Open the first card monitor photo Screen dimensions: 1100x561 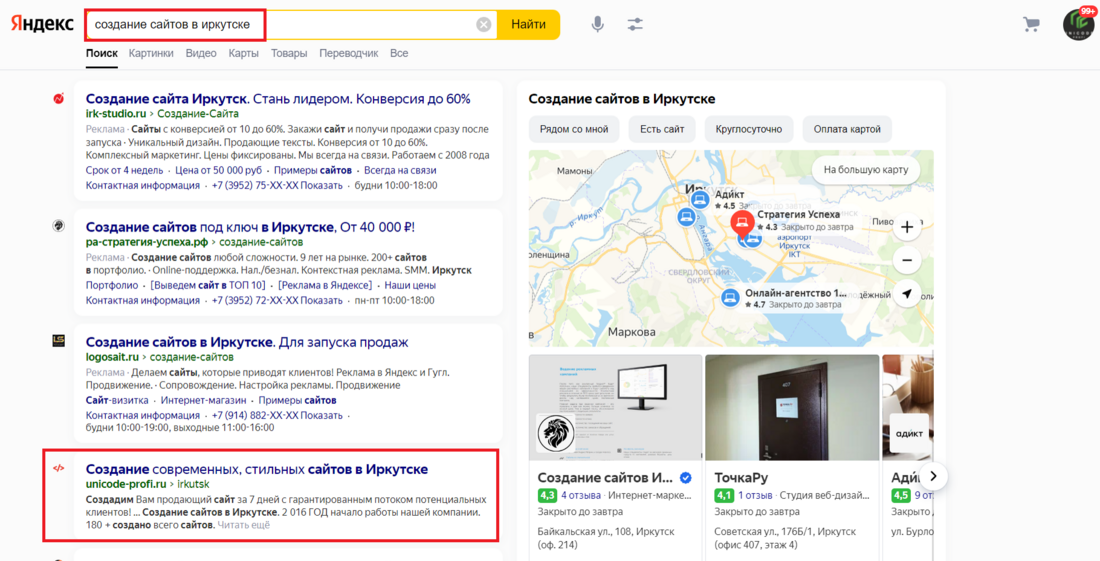(615, 407)
